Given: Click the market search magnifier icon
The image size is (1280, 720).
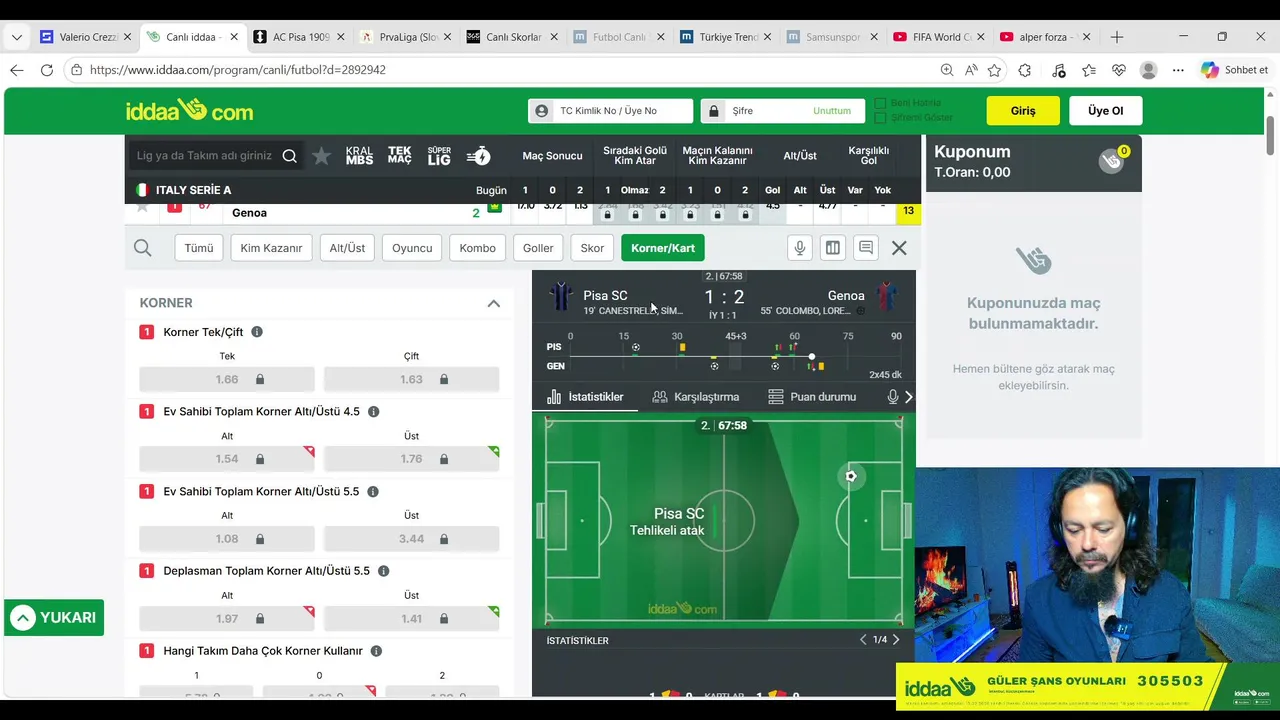Looking at the screenshot, I should 143,248.
